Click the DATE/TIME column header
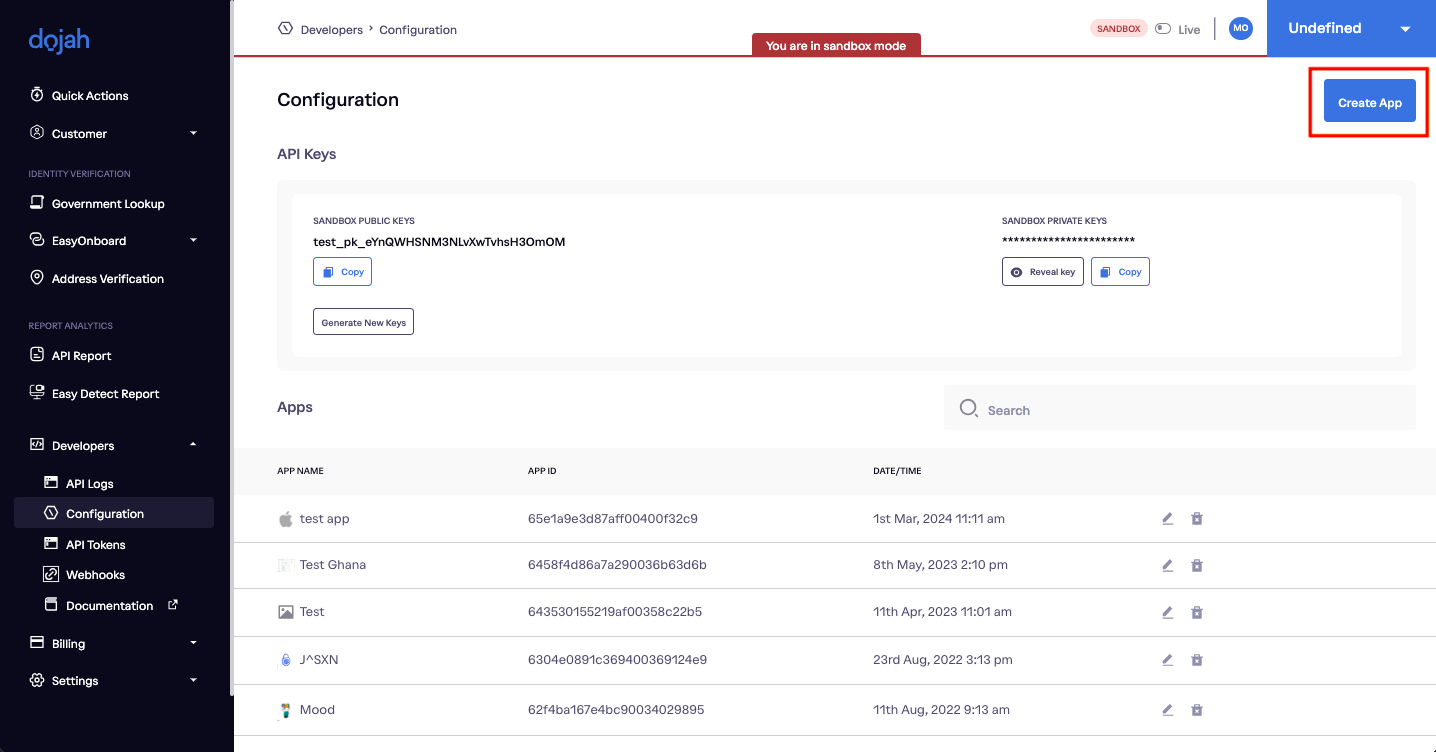This screenshot has width=1436, height=752. click(897, 471)
